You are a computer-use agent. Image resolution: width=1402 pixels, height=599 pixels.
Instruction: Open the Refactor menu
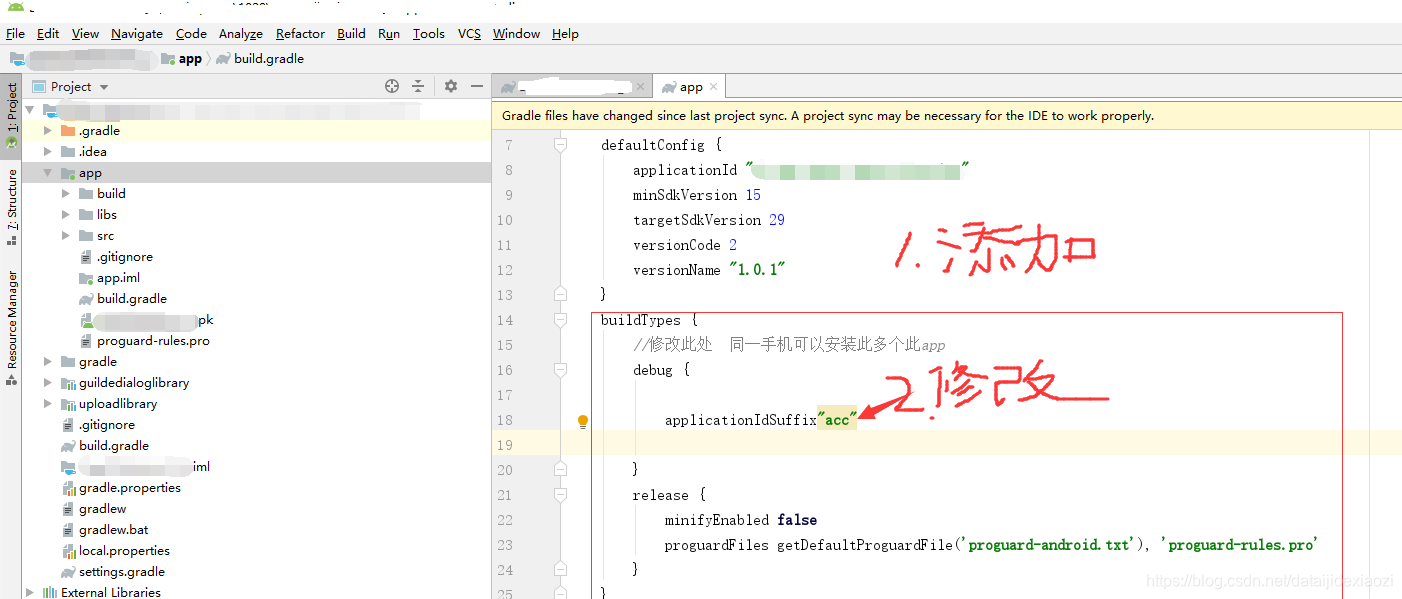tap(301, 34)
